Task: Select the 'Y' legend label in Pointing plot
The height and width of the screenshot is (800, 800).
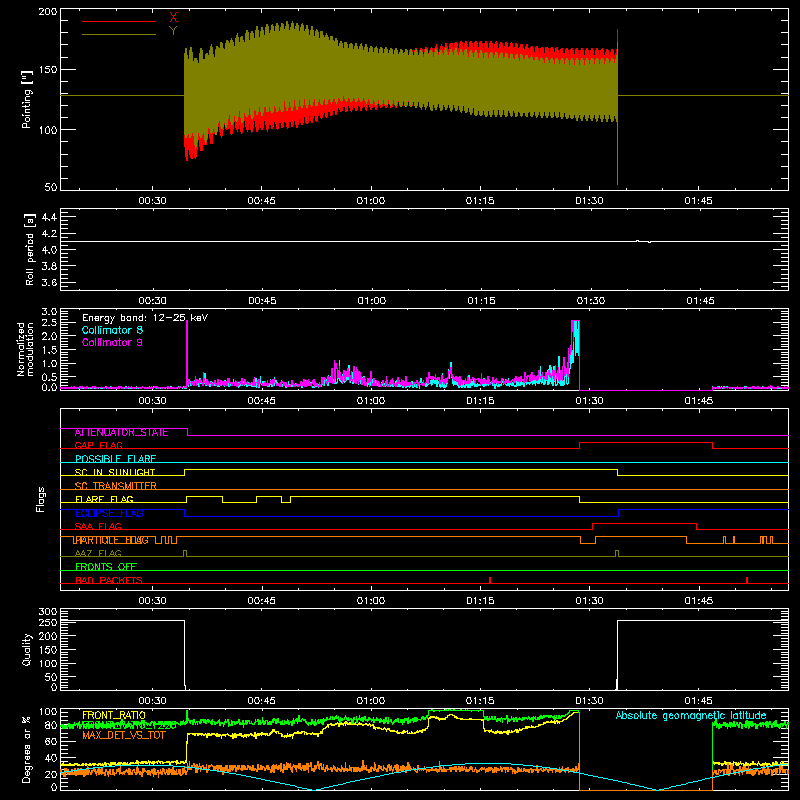Action: coord(173,31)
